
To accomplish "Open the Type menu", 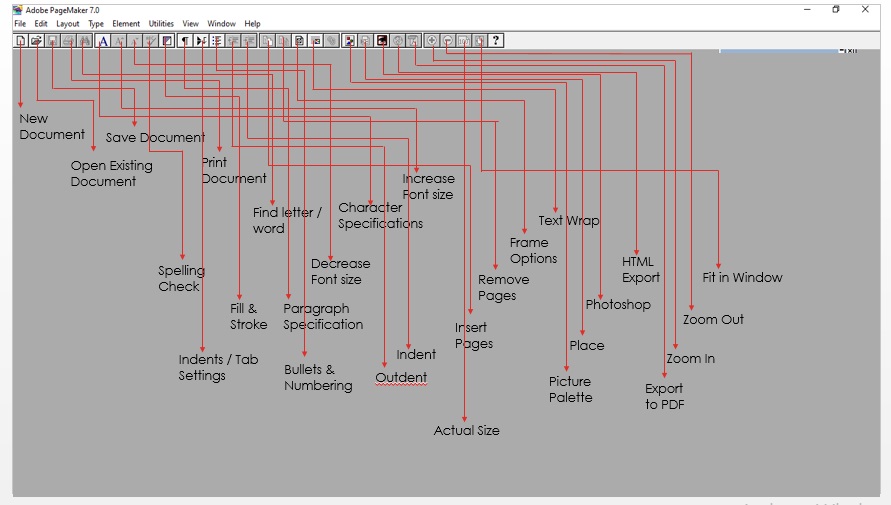I will click(96, 23).
